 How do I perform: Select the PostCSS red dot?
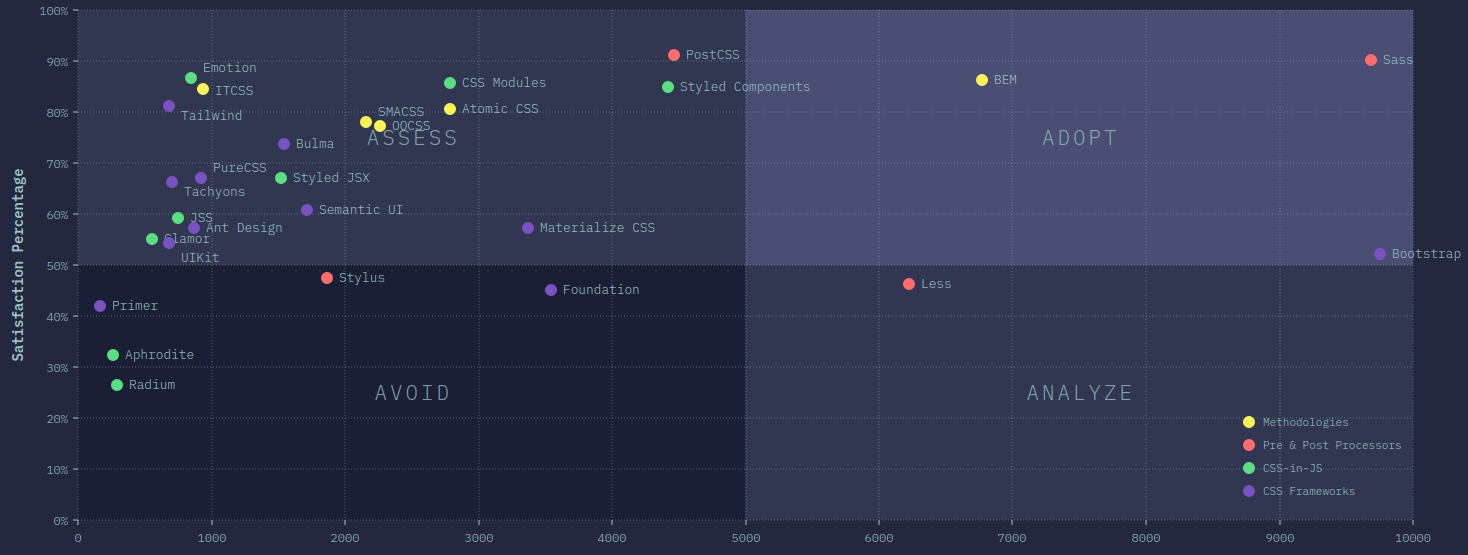click(x=674, y=55)
